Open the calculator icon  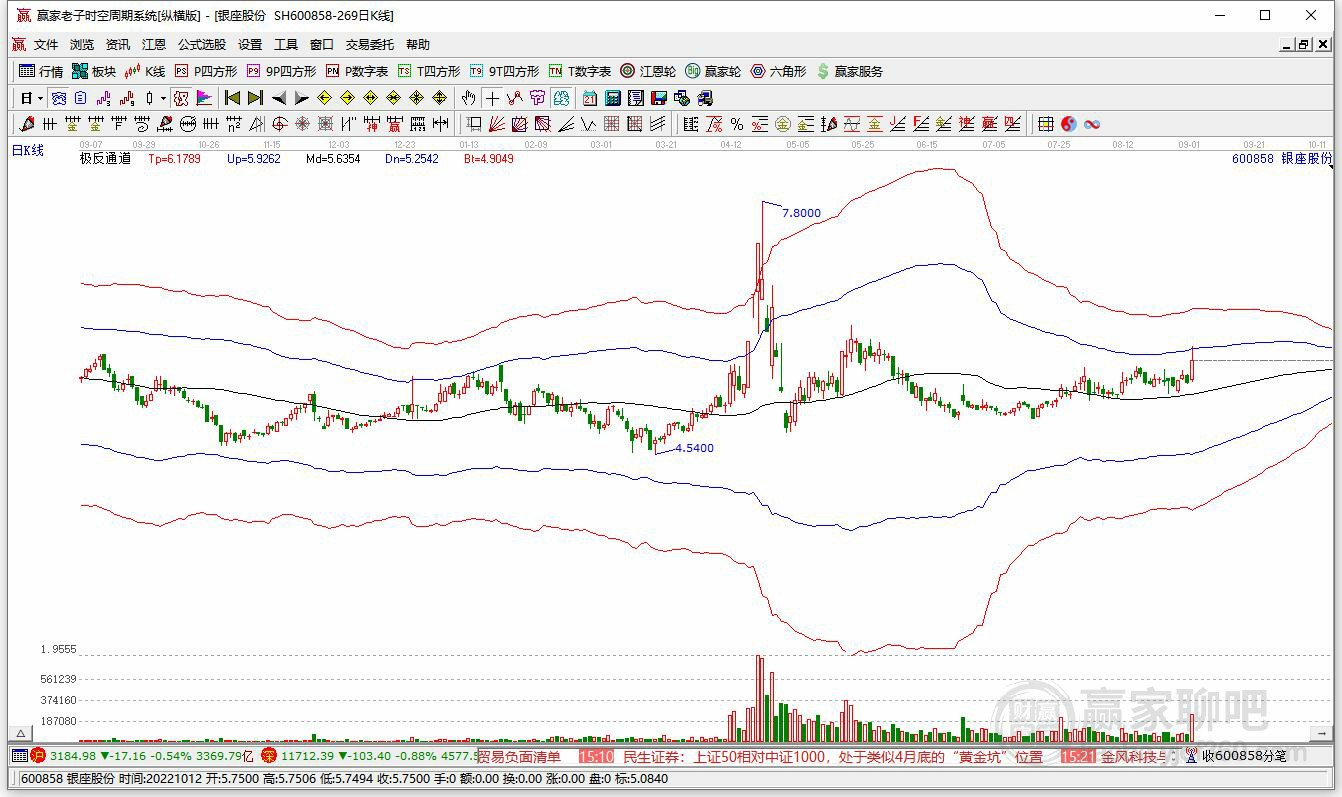point(613,98)
